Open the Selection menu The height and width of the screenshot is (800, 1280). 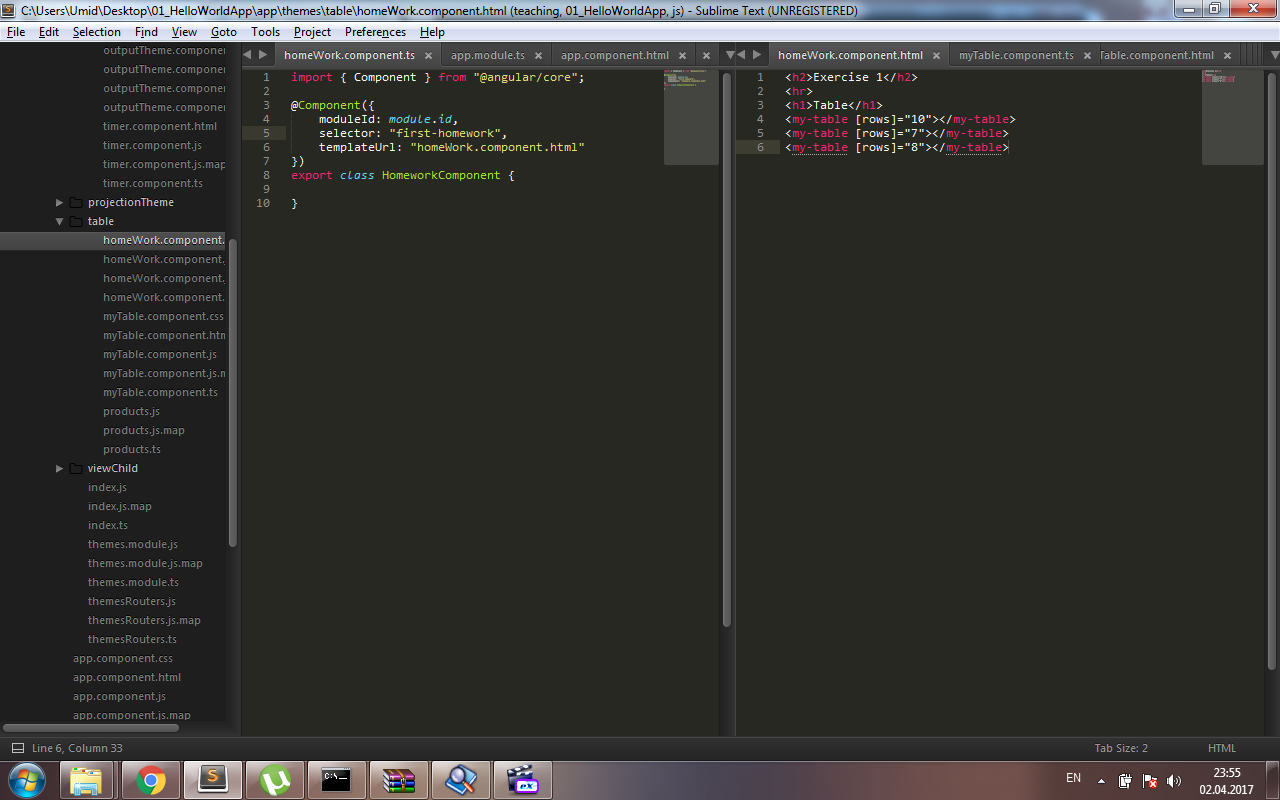point(96,32)
